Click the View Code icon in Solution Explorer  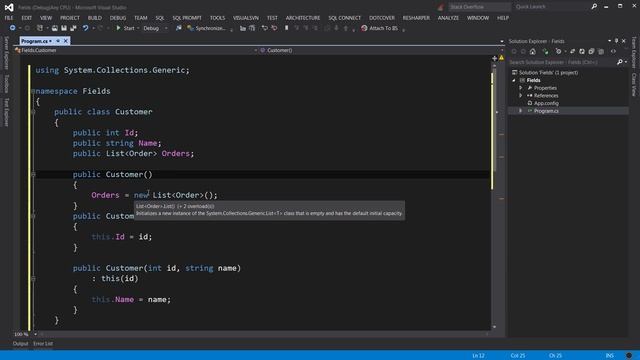(x=613, y=51)
